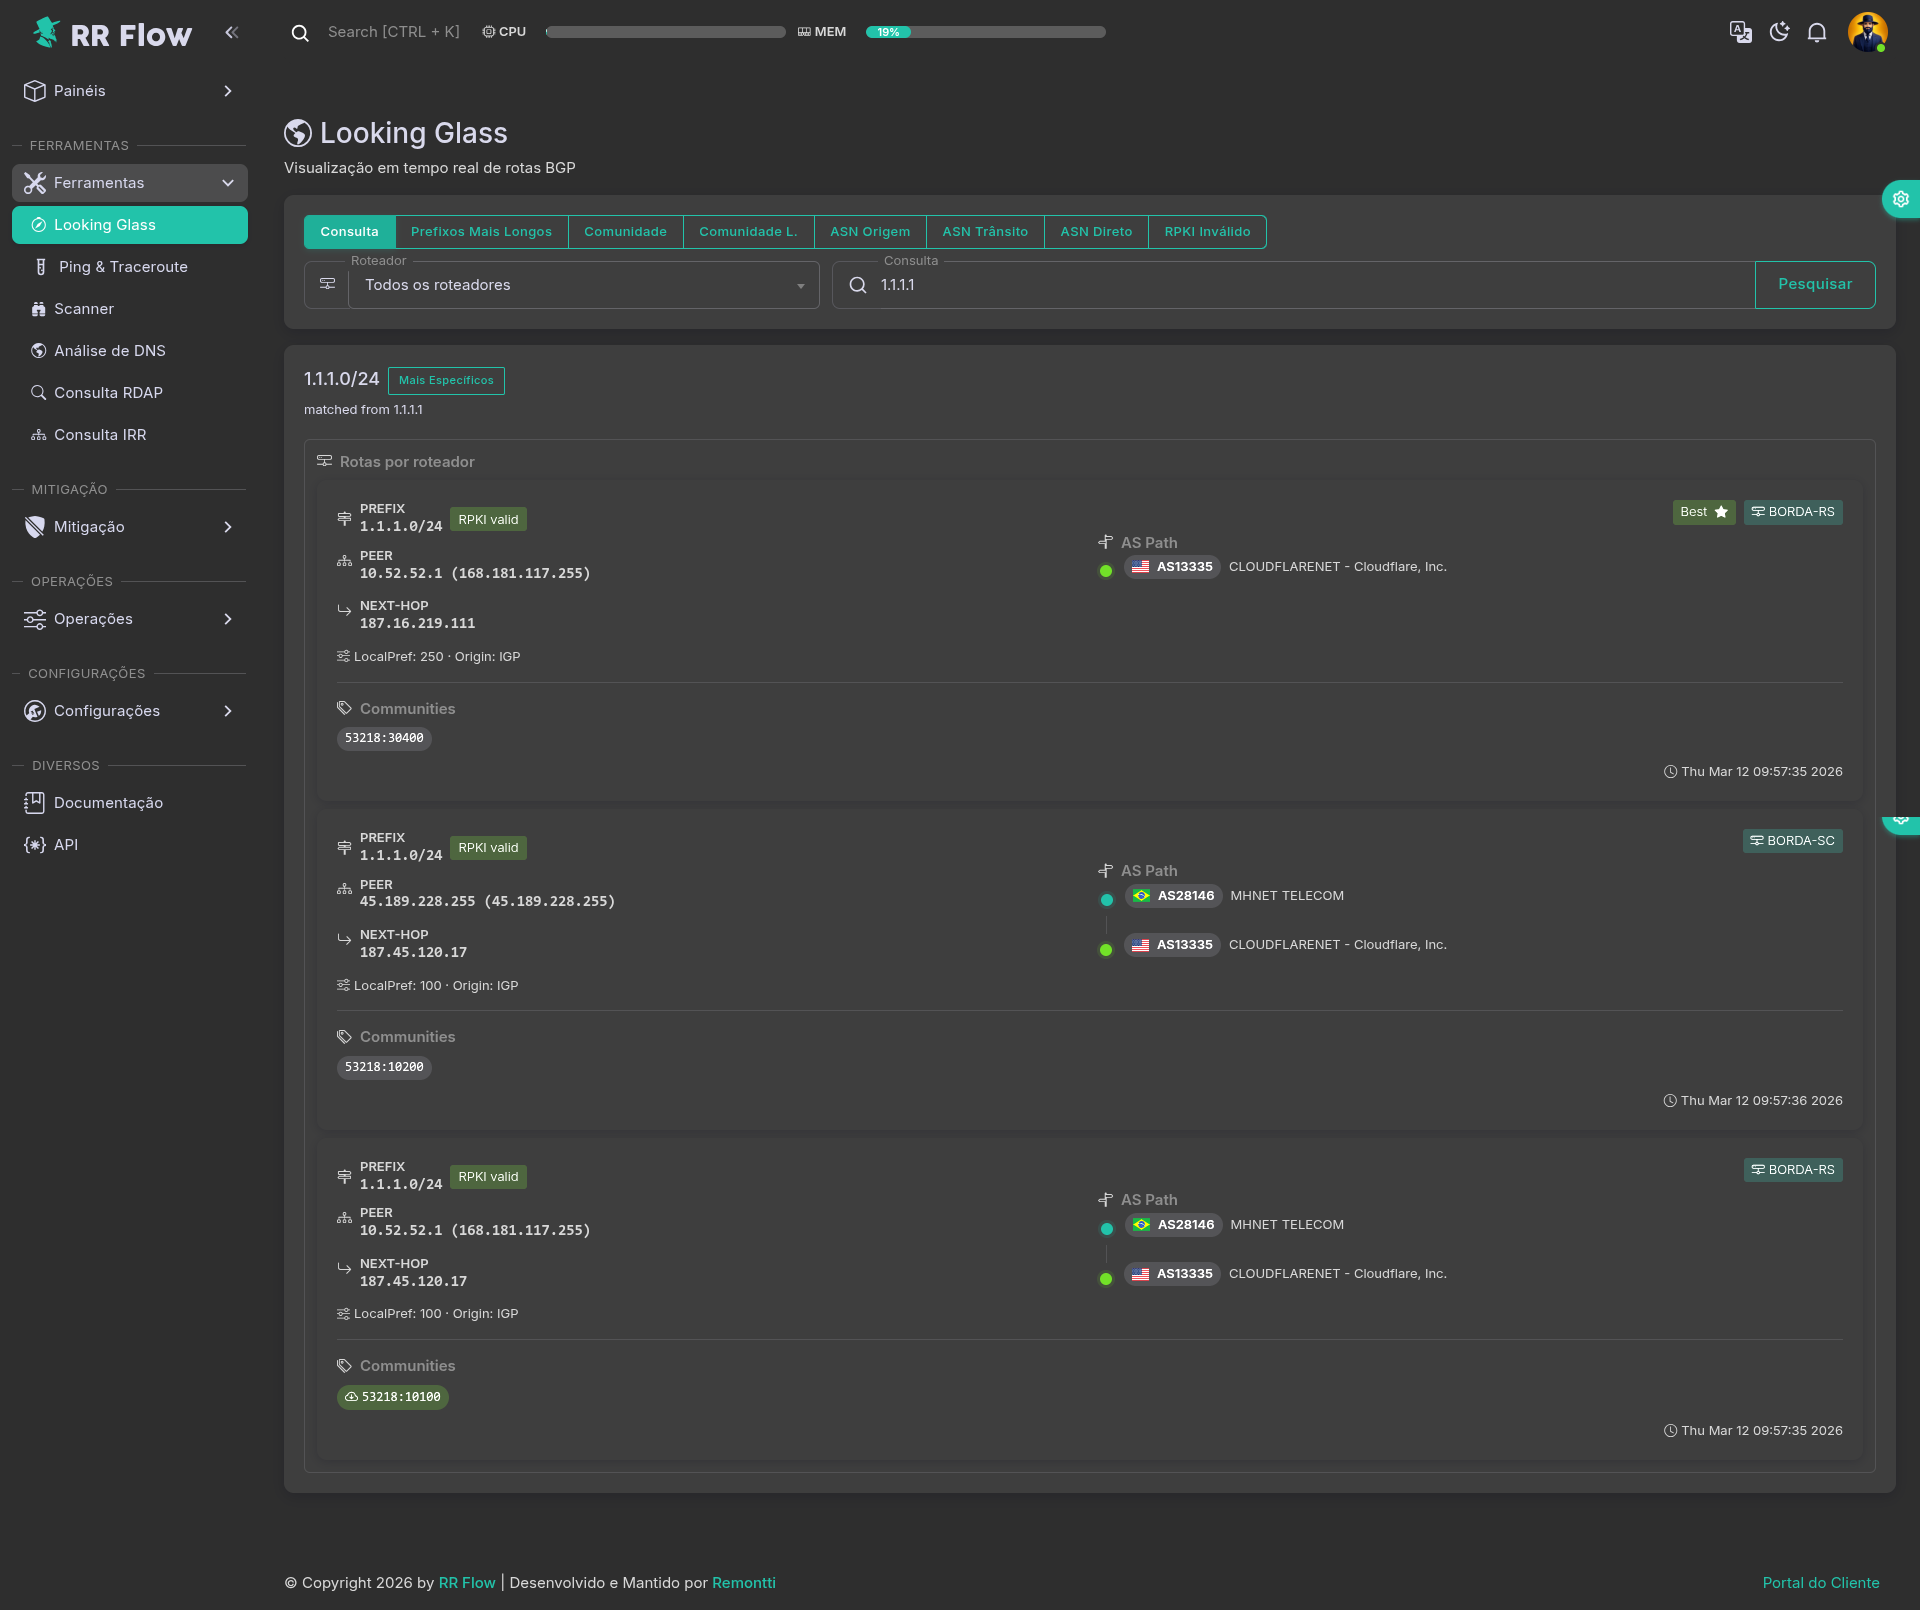The image size is (1920, 1610).
Task: Open Scanner tool in sidebar
Action: [84, 309]
